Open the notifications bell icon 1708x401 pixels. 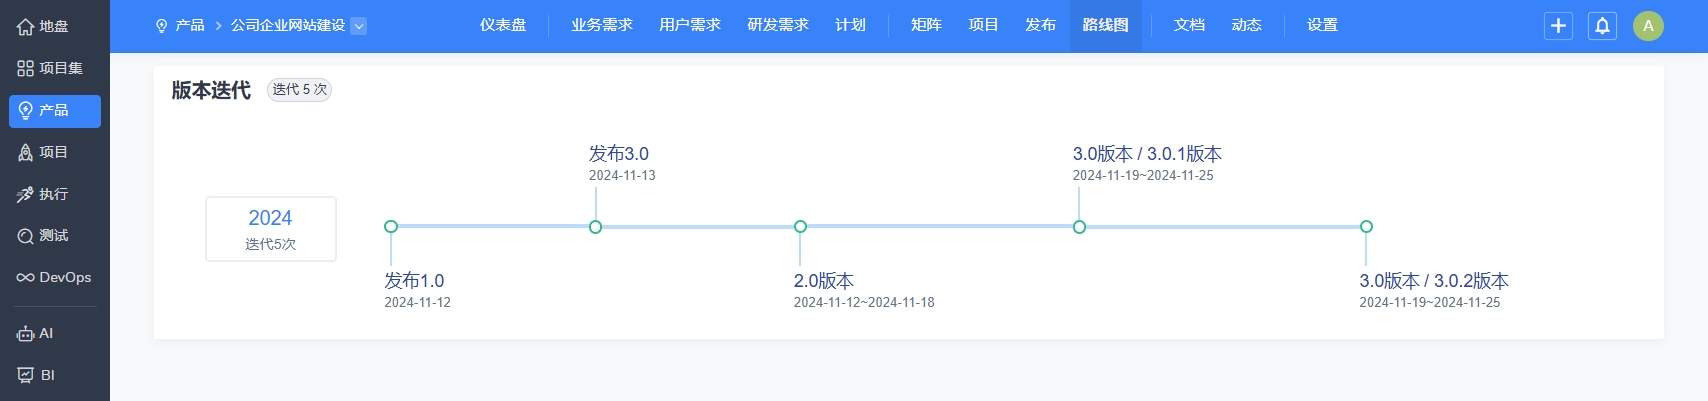pyautogui.click(x=1602, y=26)
